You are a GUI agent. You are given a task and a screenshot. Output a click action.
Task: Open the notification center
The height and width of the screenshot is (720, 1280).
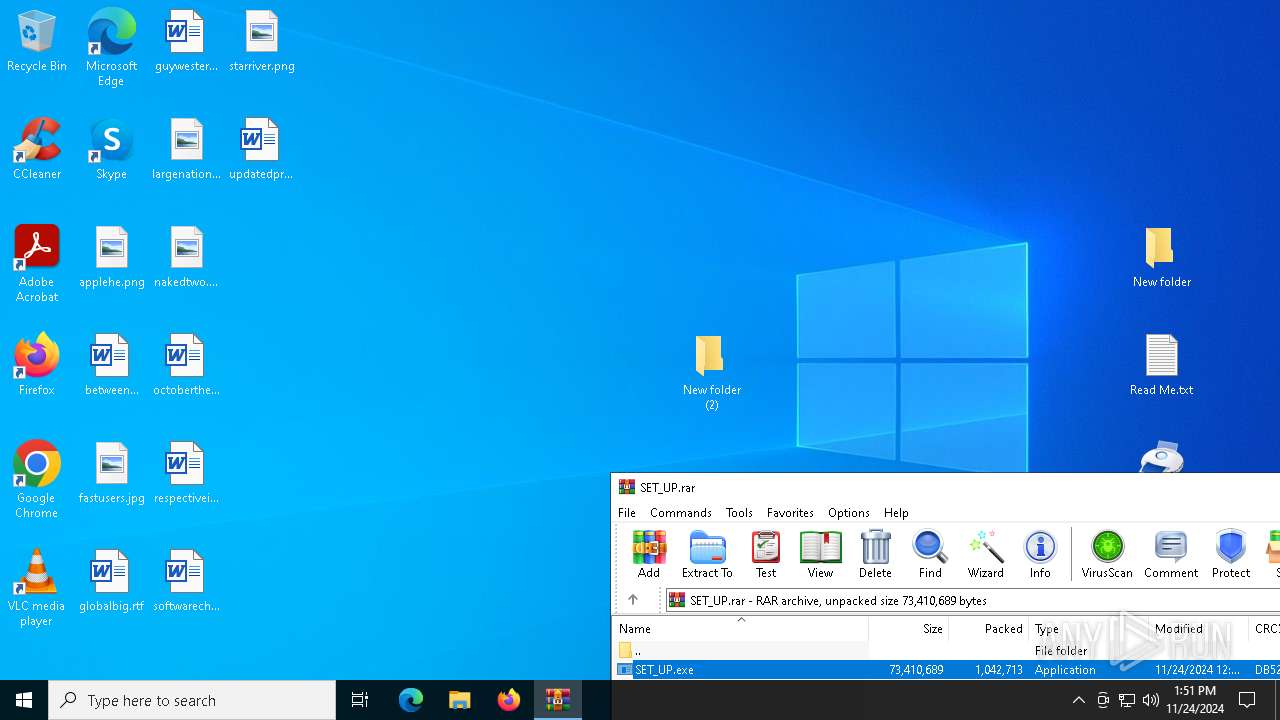click(x=1248, y=700)
